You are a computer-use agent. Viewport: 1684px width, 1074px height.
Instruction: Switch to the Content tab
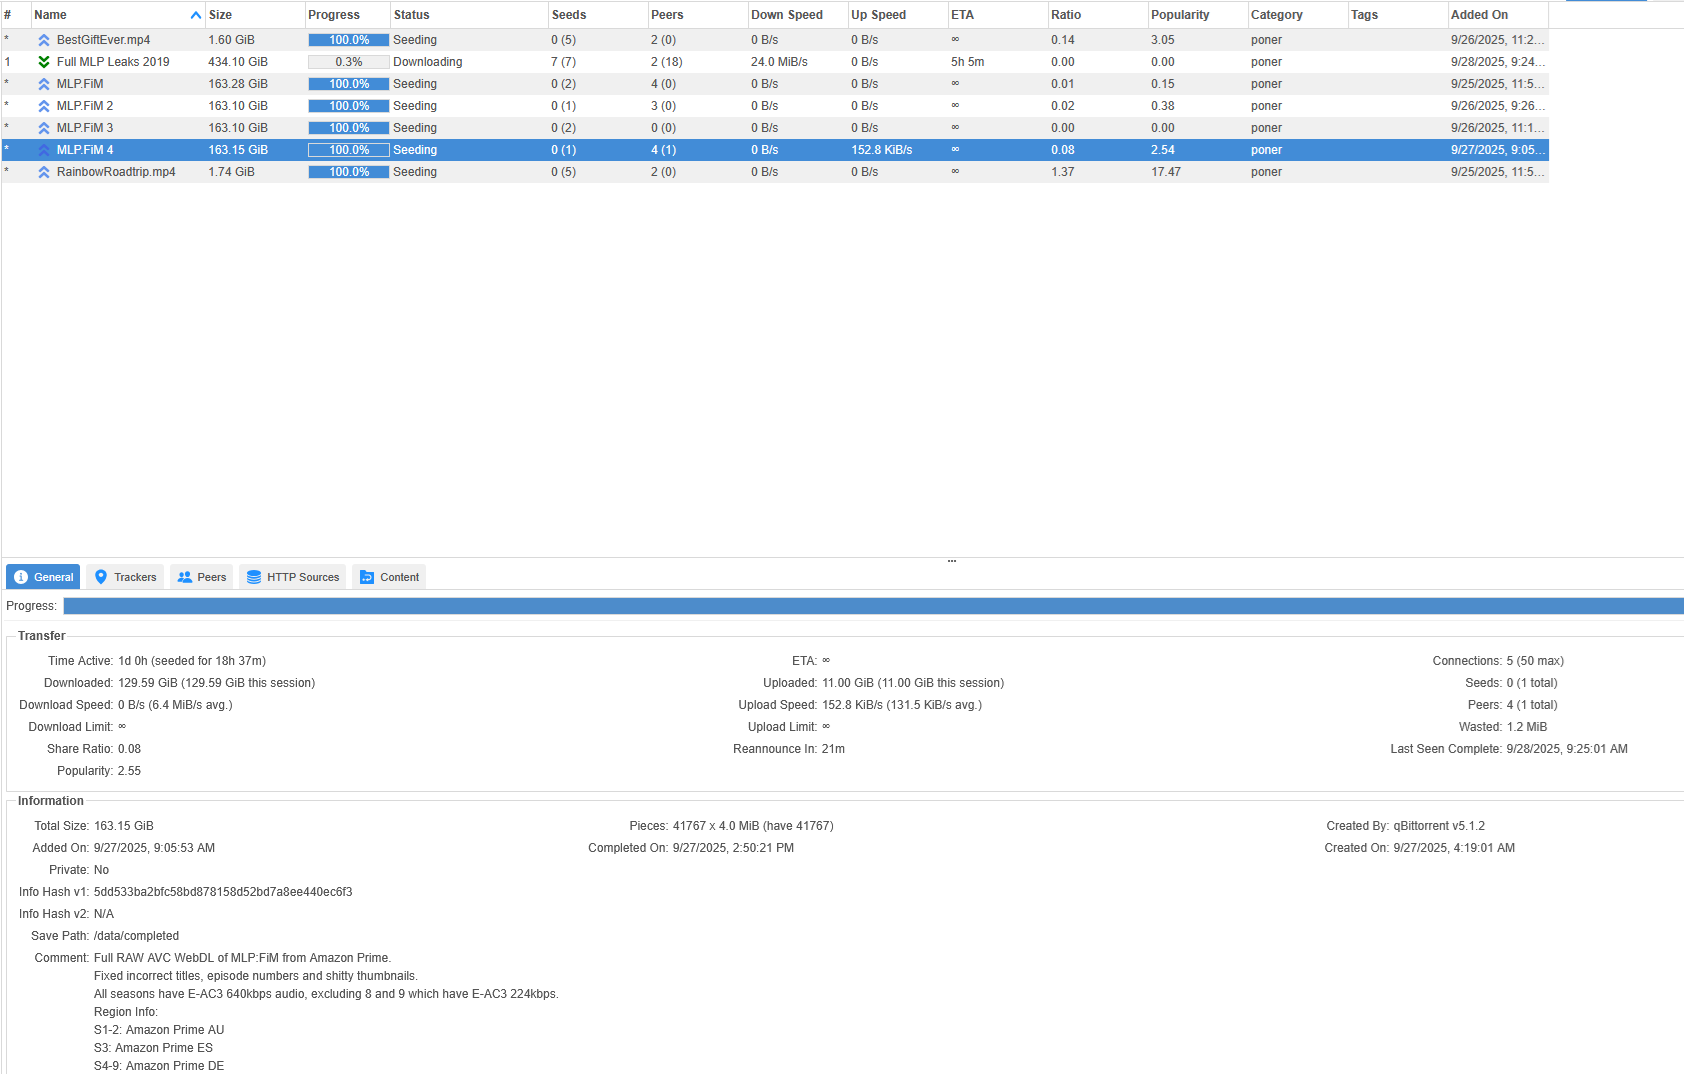point(389,577)
